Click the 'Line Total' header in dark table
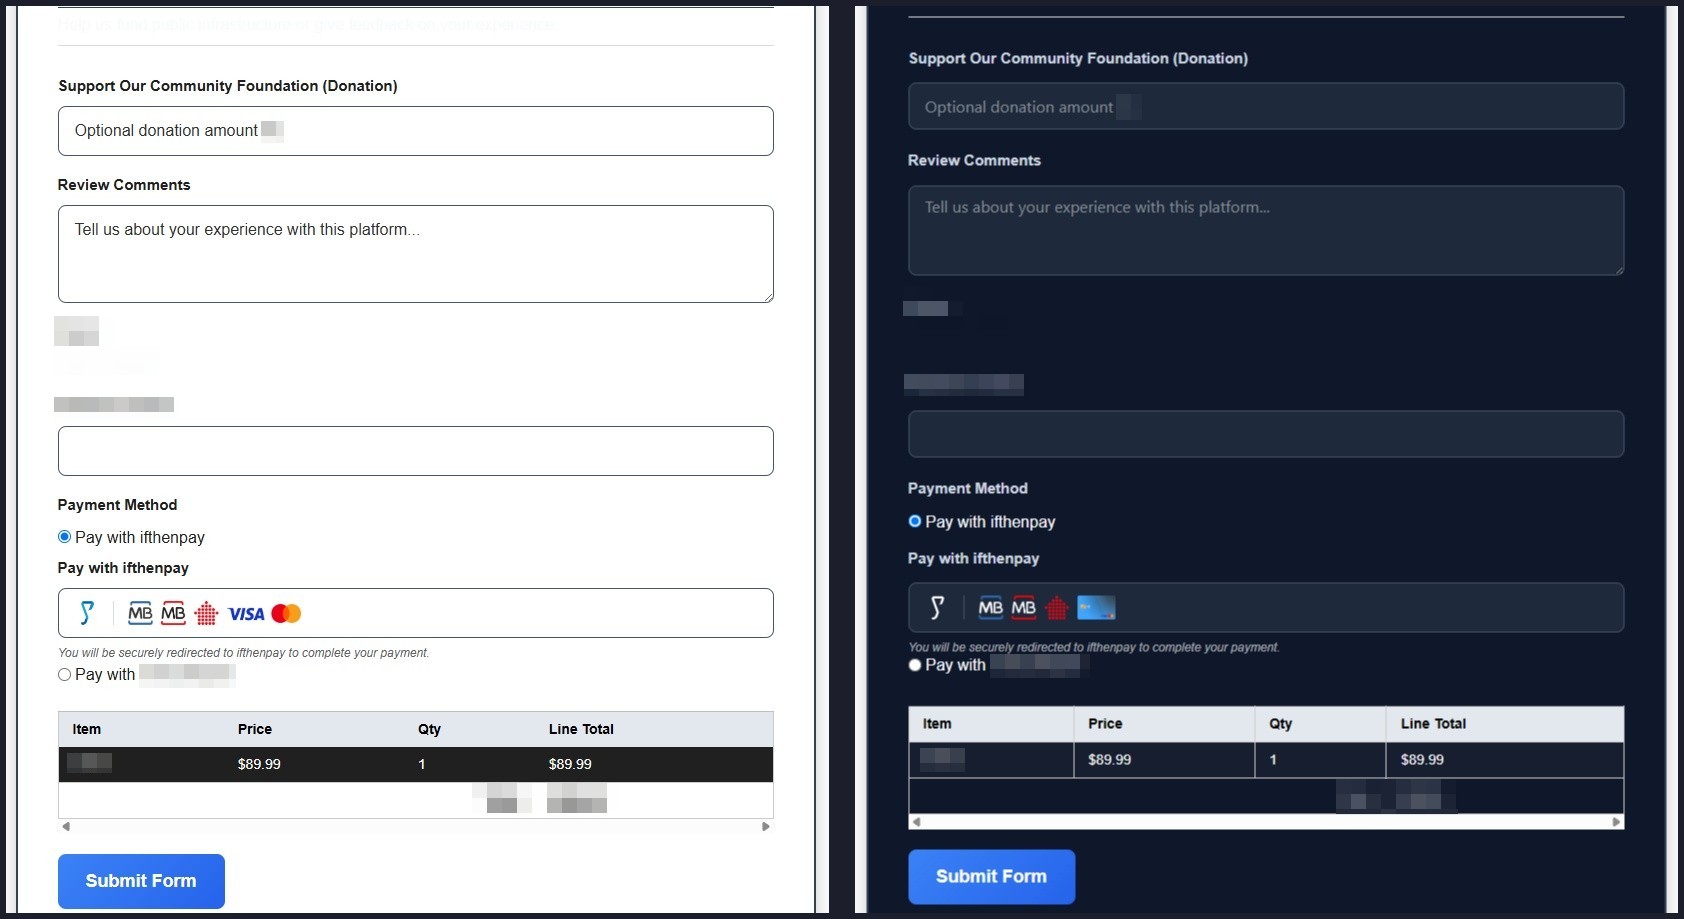This screenshot has width=1684, height=919. 1433,723
